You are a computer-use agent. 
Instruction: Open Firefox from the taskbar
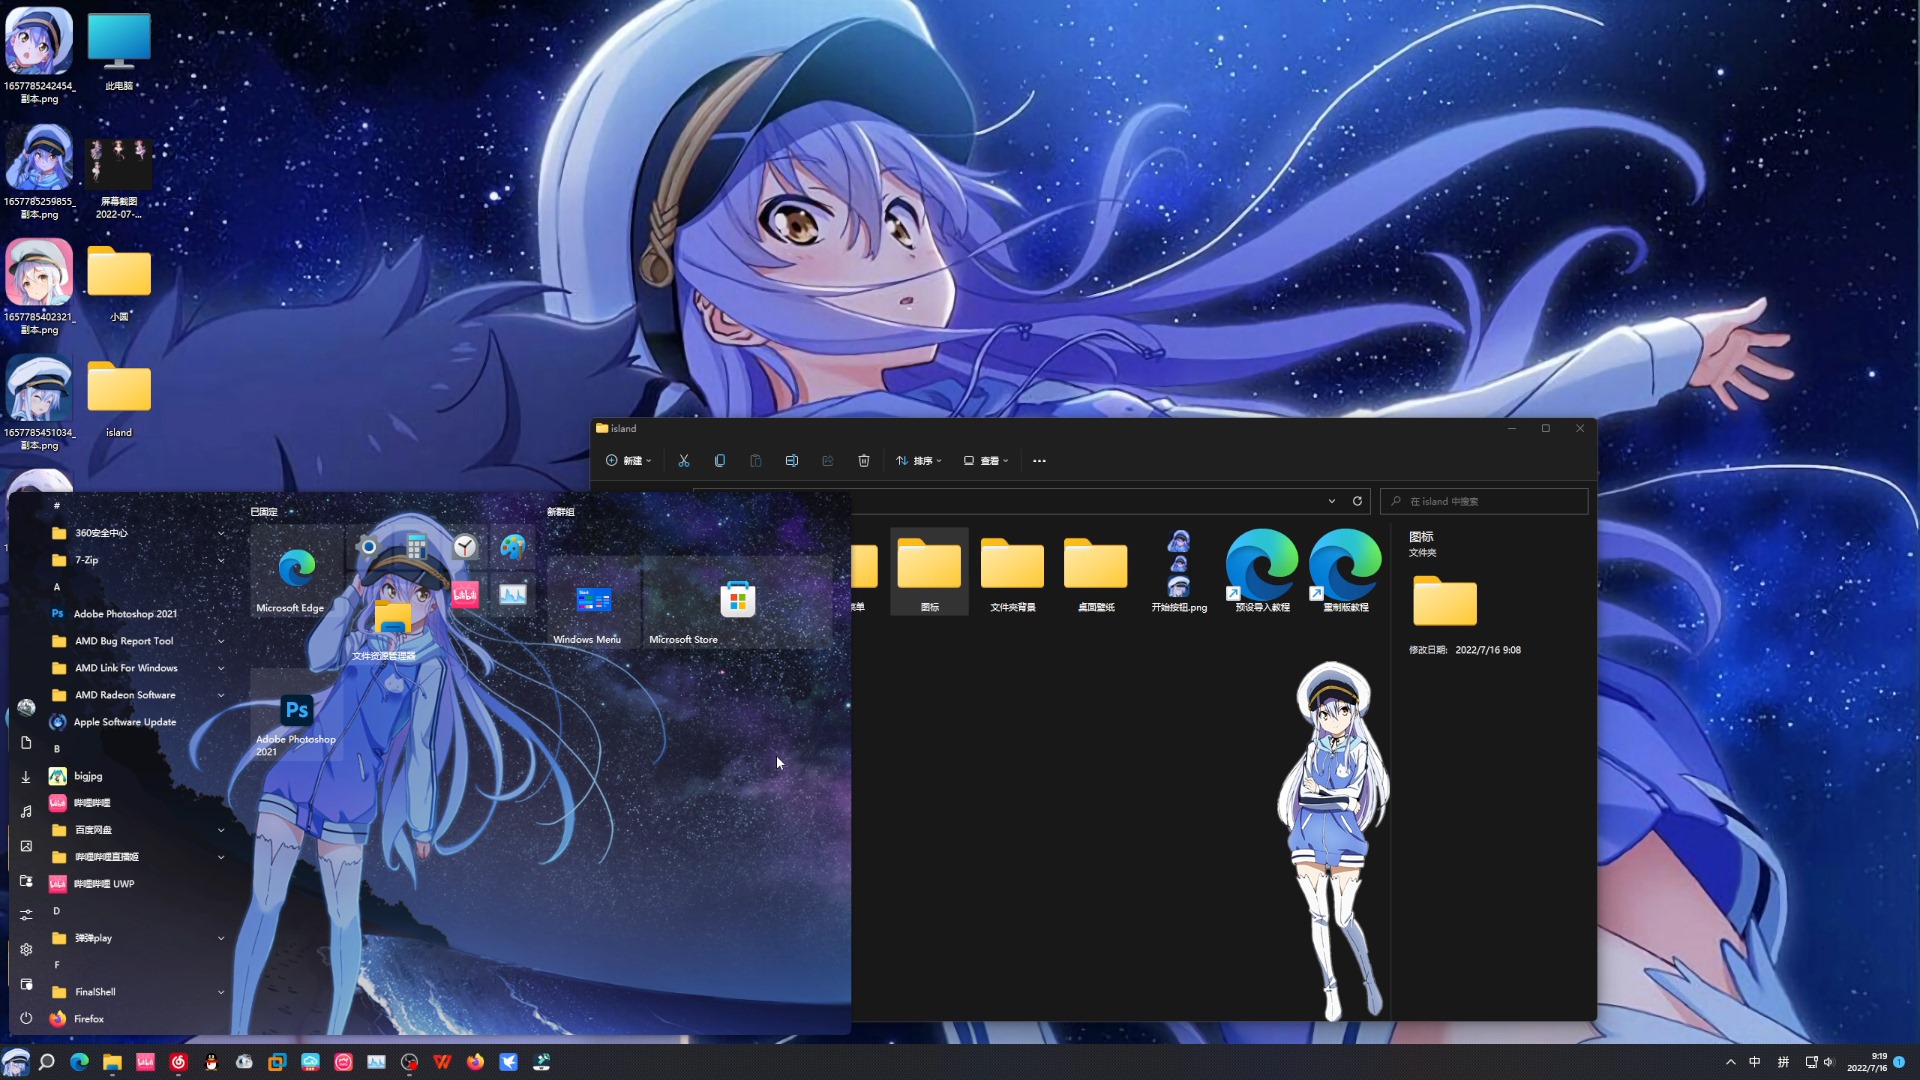click(475, 1062)
